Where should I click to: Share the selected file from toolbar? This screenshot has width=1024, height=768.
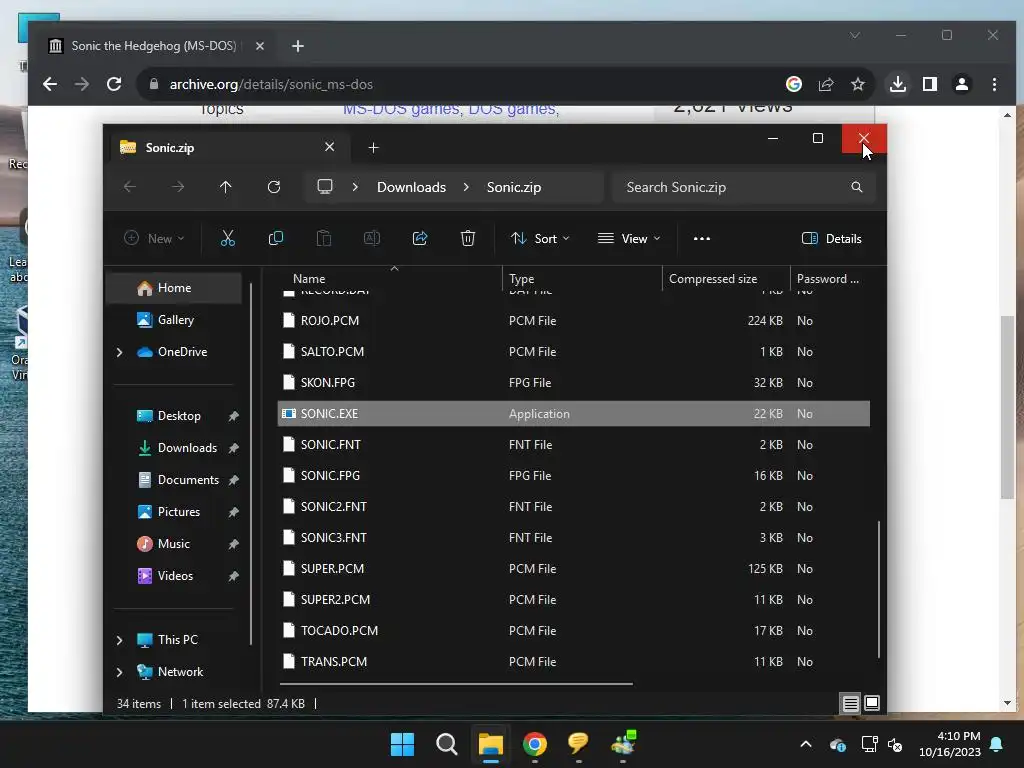420,238
